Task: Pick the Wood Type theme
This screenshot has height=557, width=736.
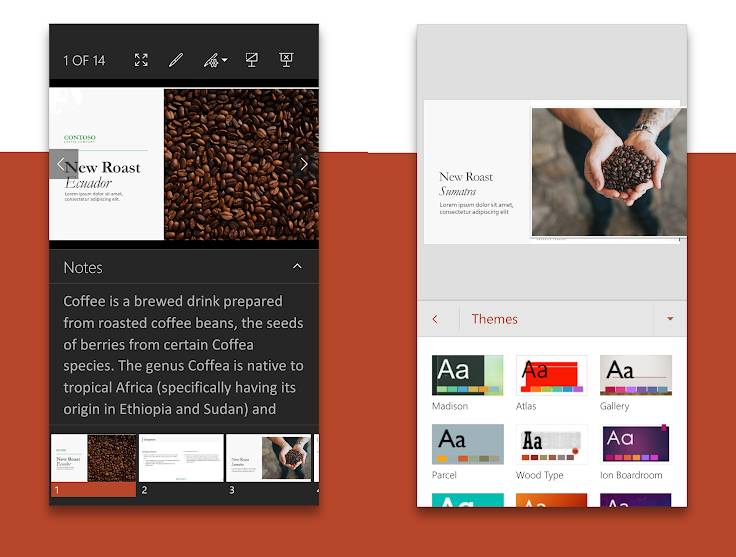Action: tap(551, 444)
